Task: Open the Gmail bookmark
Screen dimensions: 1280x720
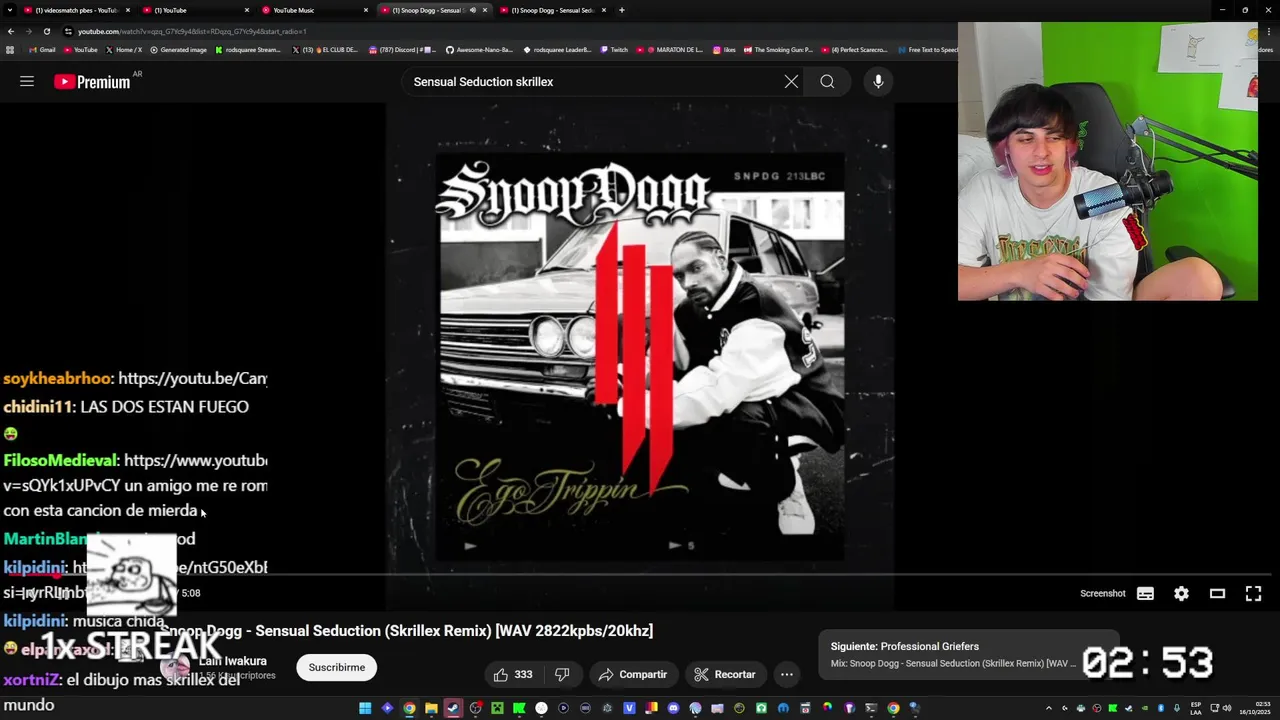Action: coord(42,50)
